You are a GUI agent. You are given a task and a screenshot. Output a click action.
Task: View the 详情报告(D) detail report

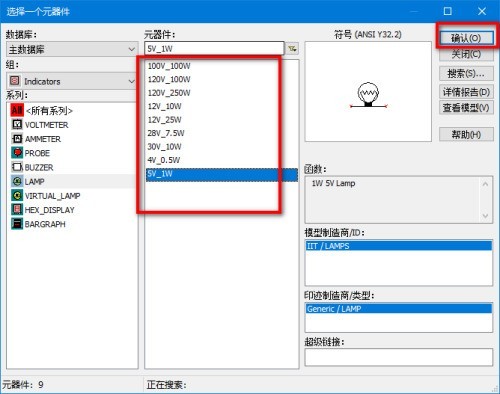click(x=466, y=92)
